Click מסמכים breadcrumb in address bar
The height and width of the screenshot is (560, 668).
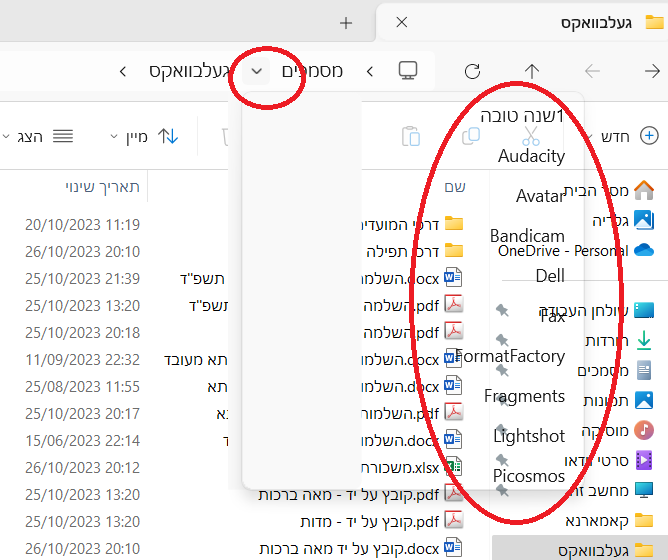(x=312, y=71)
